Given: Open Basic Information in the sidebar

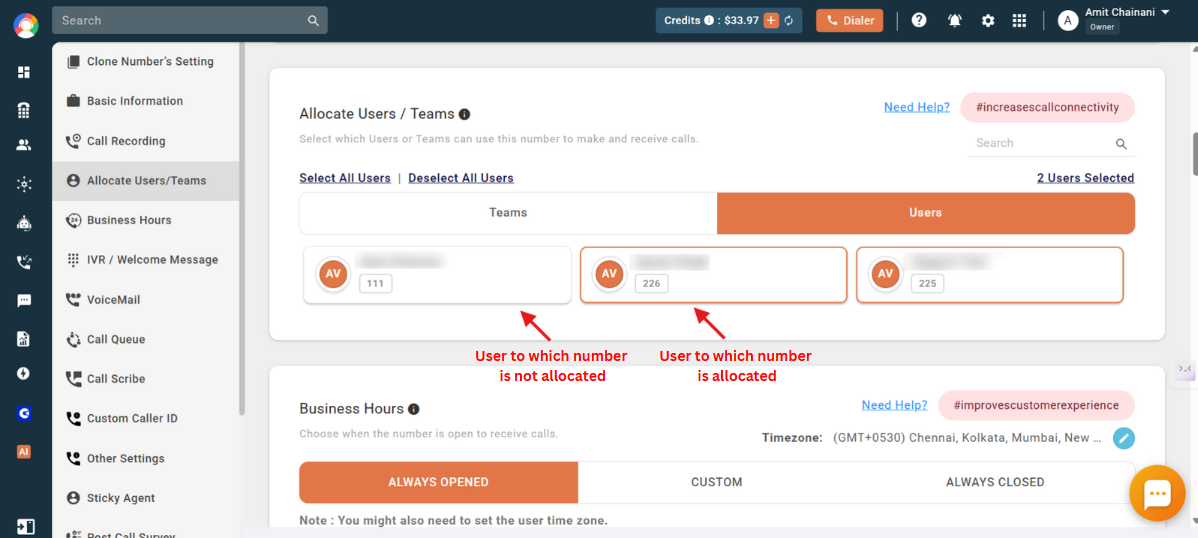Looking at the screenshot, I should [146, 101].
